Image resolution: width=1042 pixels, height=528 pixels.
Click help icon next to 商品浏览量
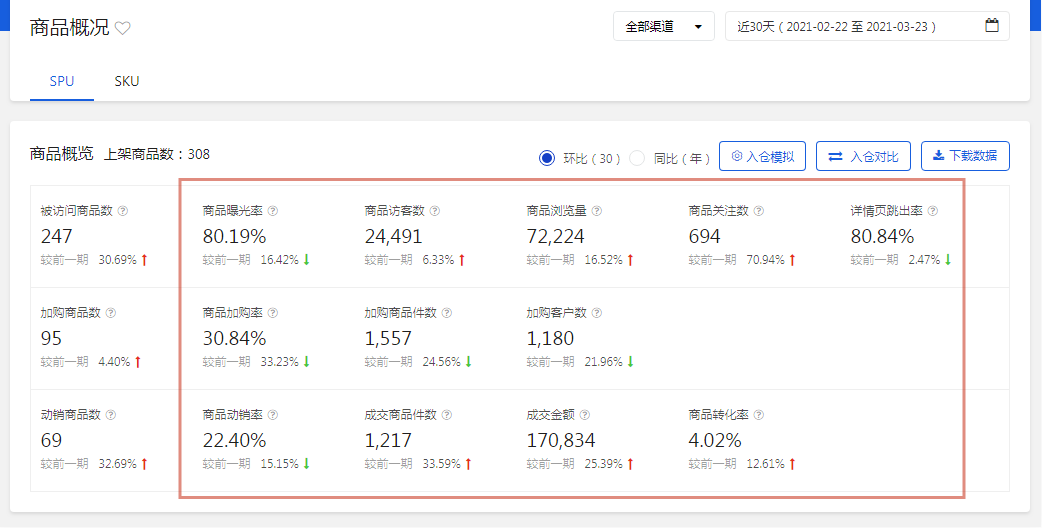click(x=597, y=211)
